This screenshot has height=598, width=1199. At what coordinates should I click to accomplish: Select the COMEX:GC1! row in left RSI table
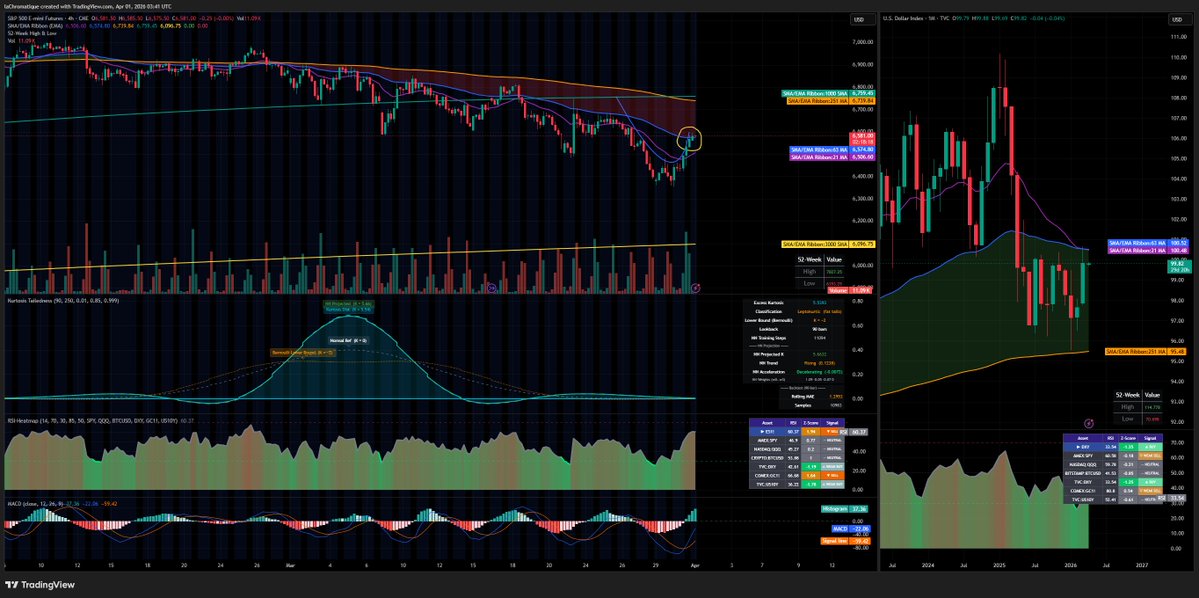point(796,475)
